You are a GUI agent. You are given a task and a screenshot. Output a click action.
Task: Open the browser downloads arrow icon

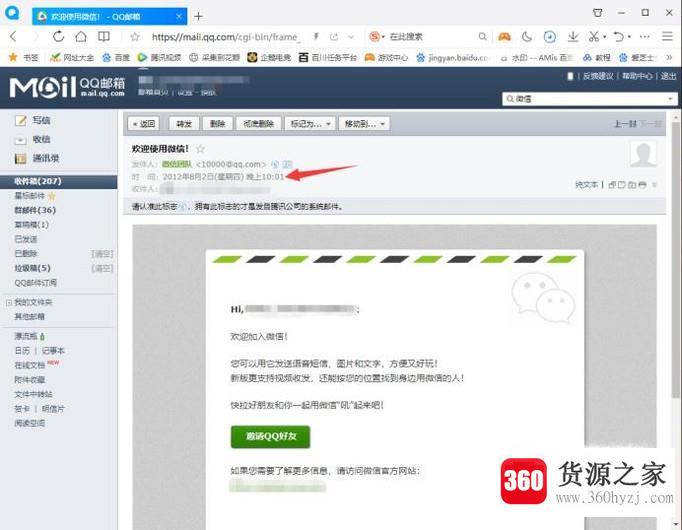coord(573,37)
